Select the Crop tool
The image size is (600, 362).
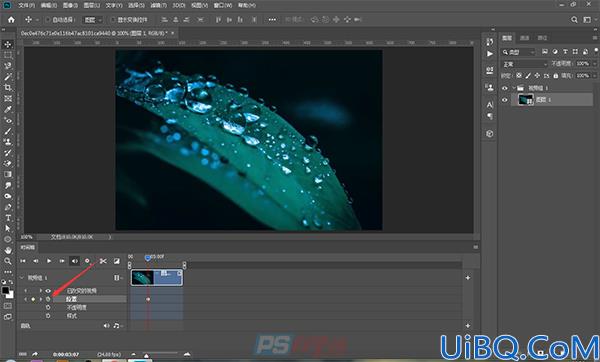coord(8,88)
